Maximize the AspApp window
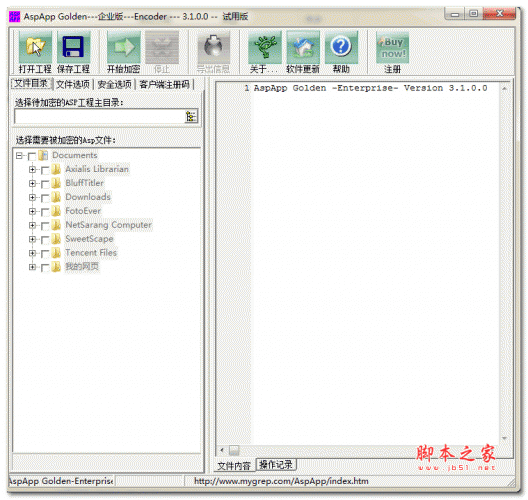Screen dimensions: 528x500 [473, 14]
